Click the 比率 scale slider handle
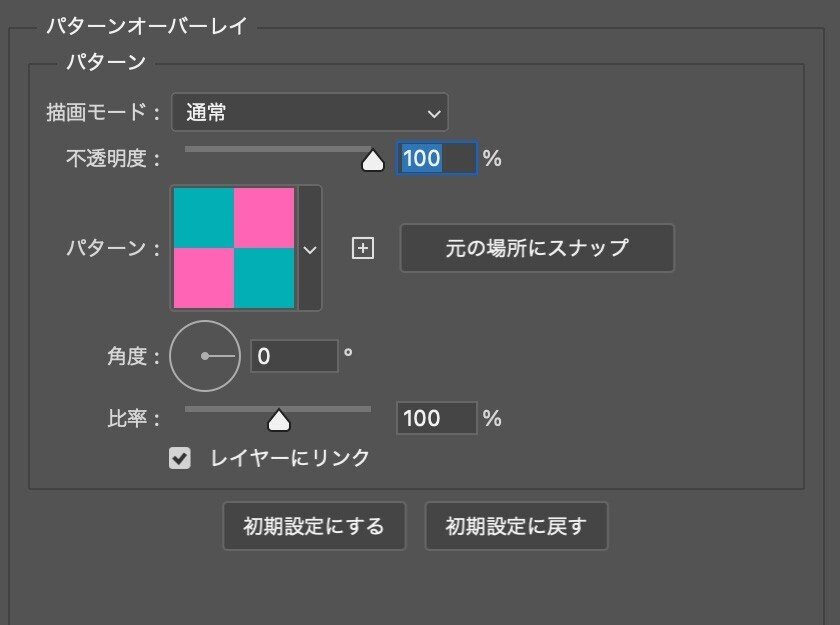The height and width of the screenshot is (625, 840). click(279, 419)
